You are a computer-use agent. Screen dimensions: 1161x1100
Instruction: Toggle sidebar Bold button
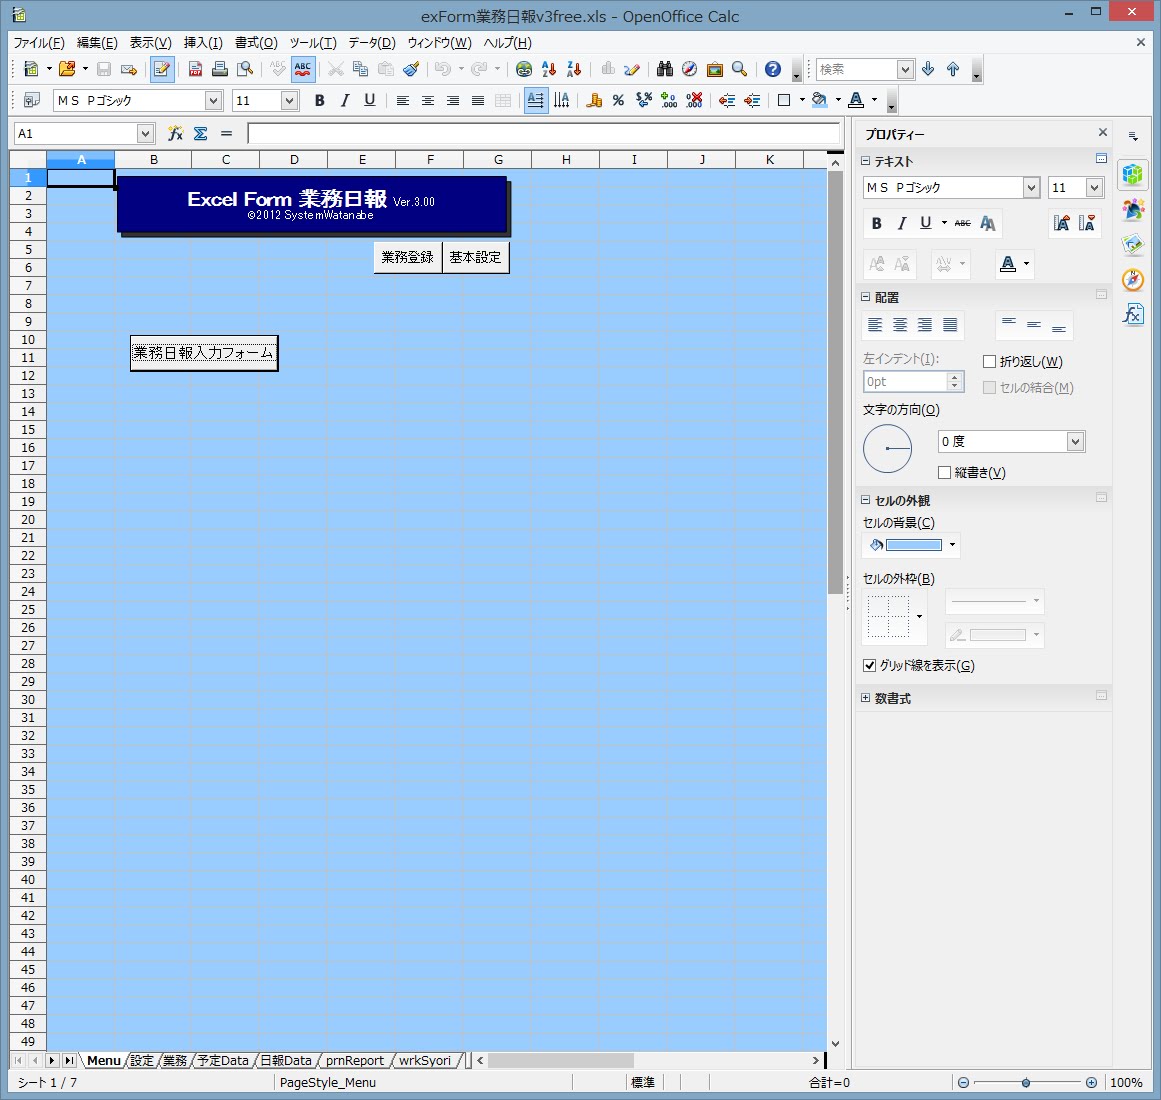[877, 224]
